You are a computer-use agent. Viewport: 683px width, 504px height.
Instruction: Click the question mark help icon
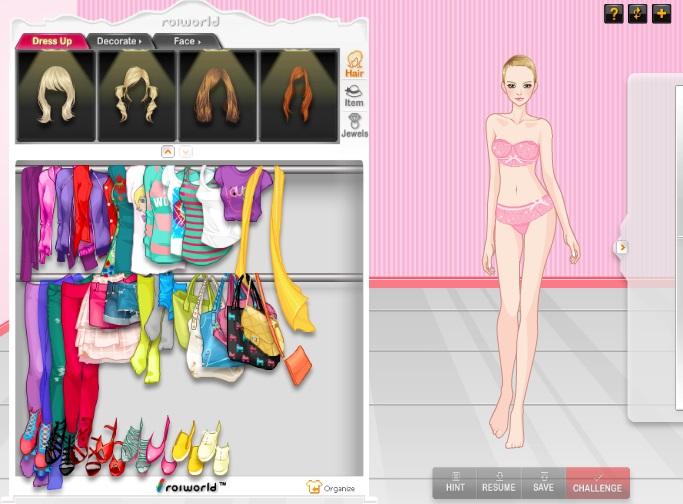[x=614, y=13]
